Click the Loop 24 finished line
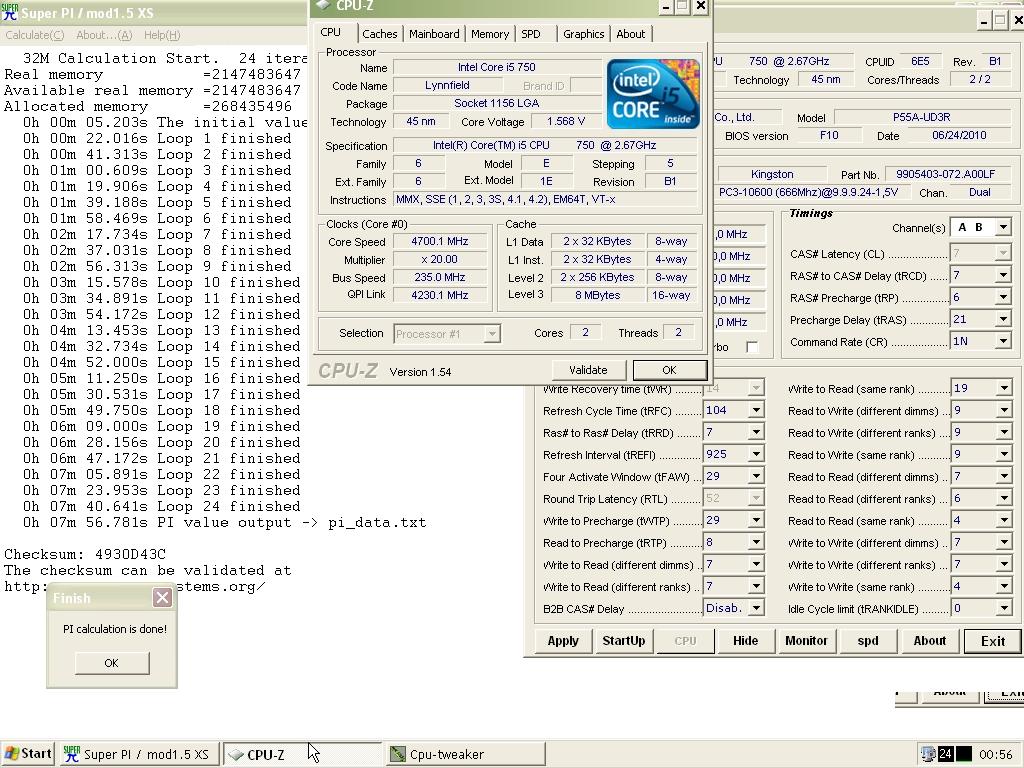The image size is (1024, 768). click(x=161, y=506)
